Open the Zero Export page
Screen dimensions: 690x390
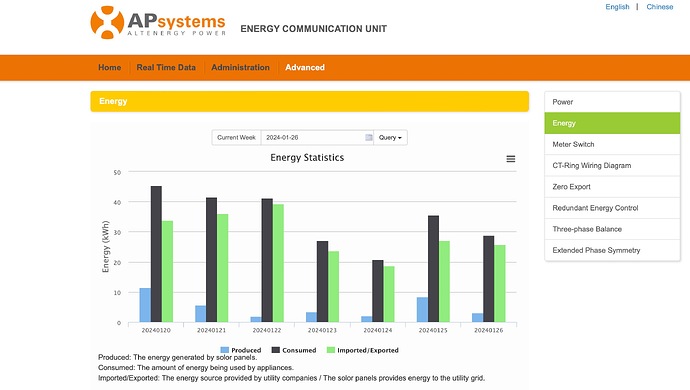[x=612, y=187]
